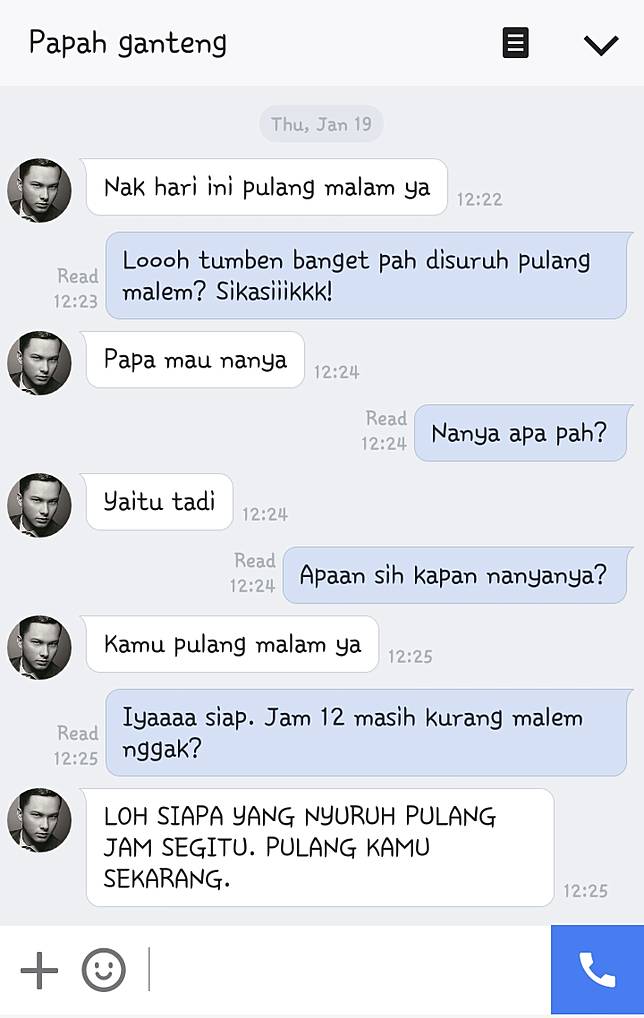Viewport: 644px width, 1018px height.
Task: Select the 'Iyaaaa siap. Jam 12' bubble
Action: [367, 732]
